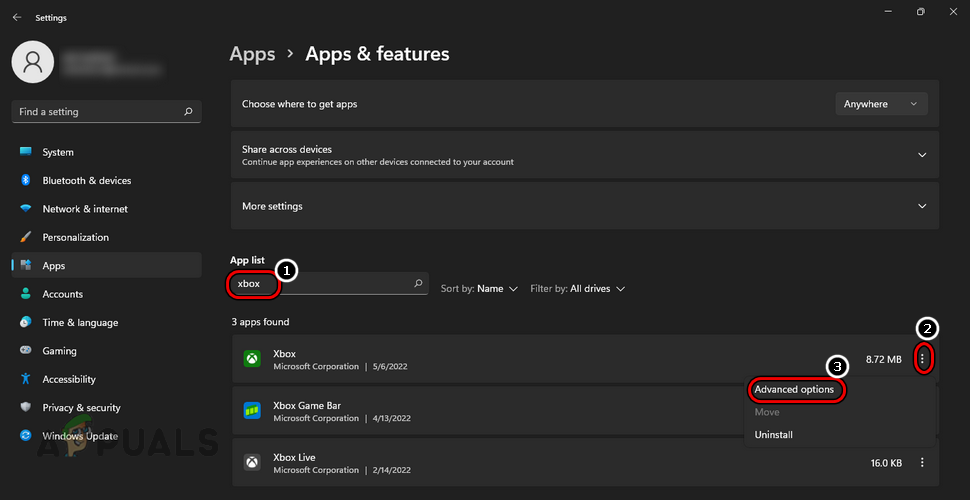Click the 'Find a setting' search box
Viewport: 970px width, 500px height.
pyautogui.click(x=100, y=112)
